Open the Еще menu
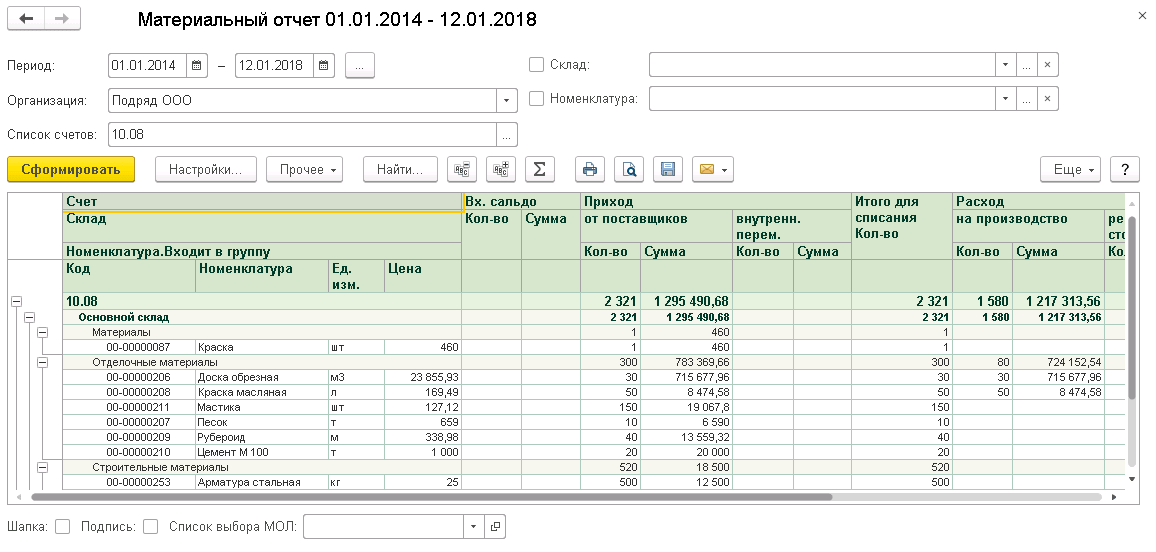 pyautogui.click(x=1071, y=169)
